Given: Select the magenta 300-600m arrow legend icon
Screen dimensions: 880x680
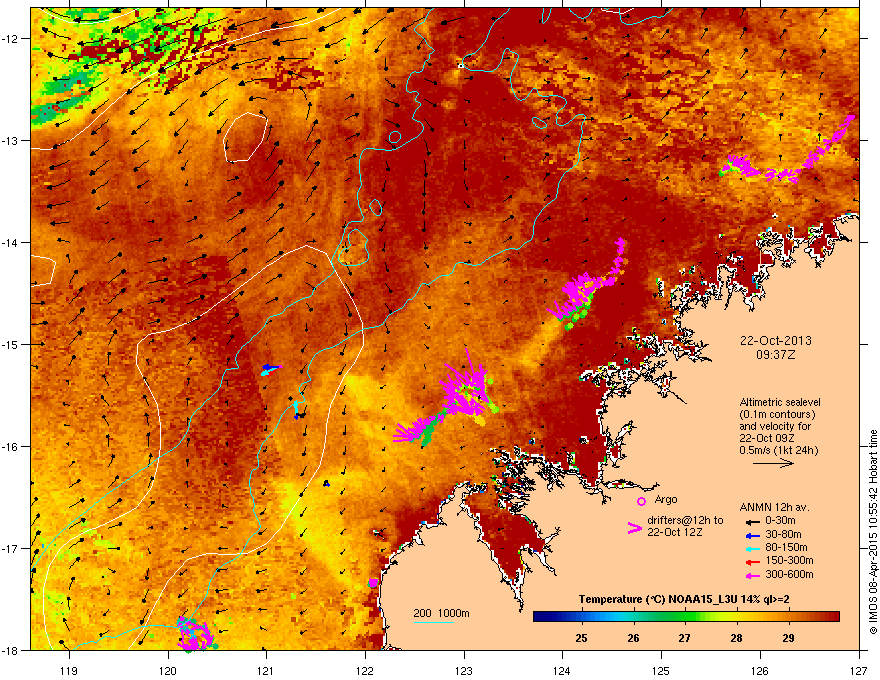Looking at the screenshot, I should (753, 575).
